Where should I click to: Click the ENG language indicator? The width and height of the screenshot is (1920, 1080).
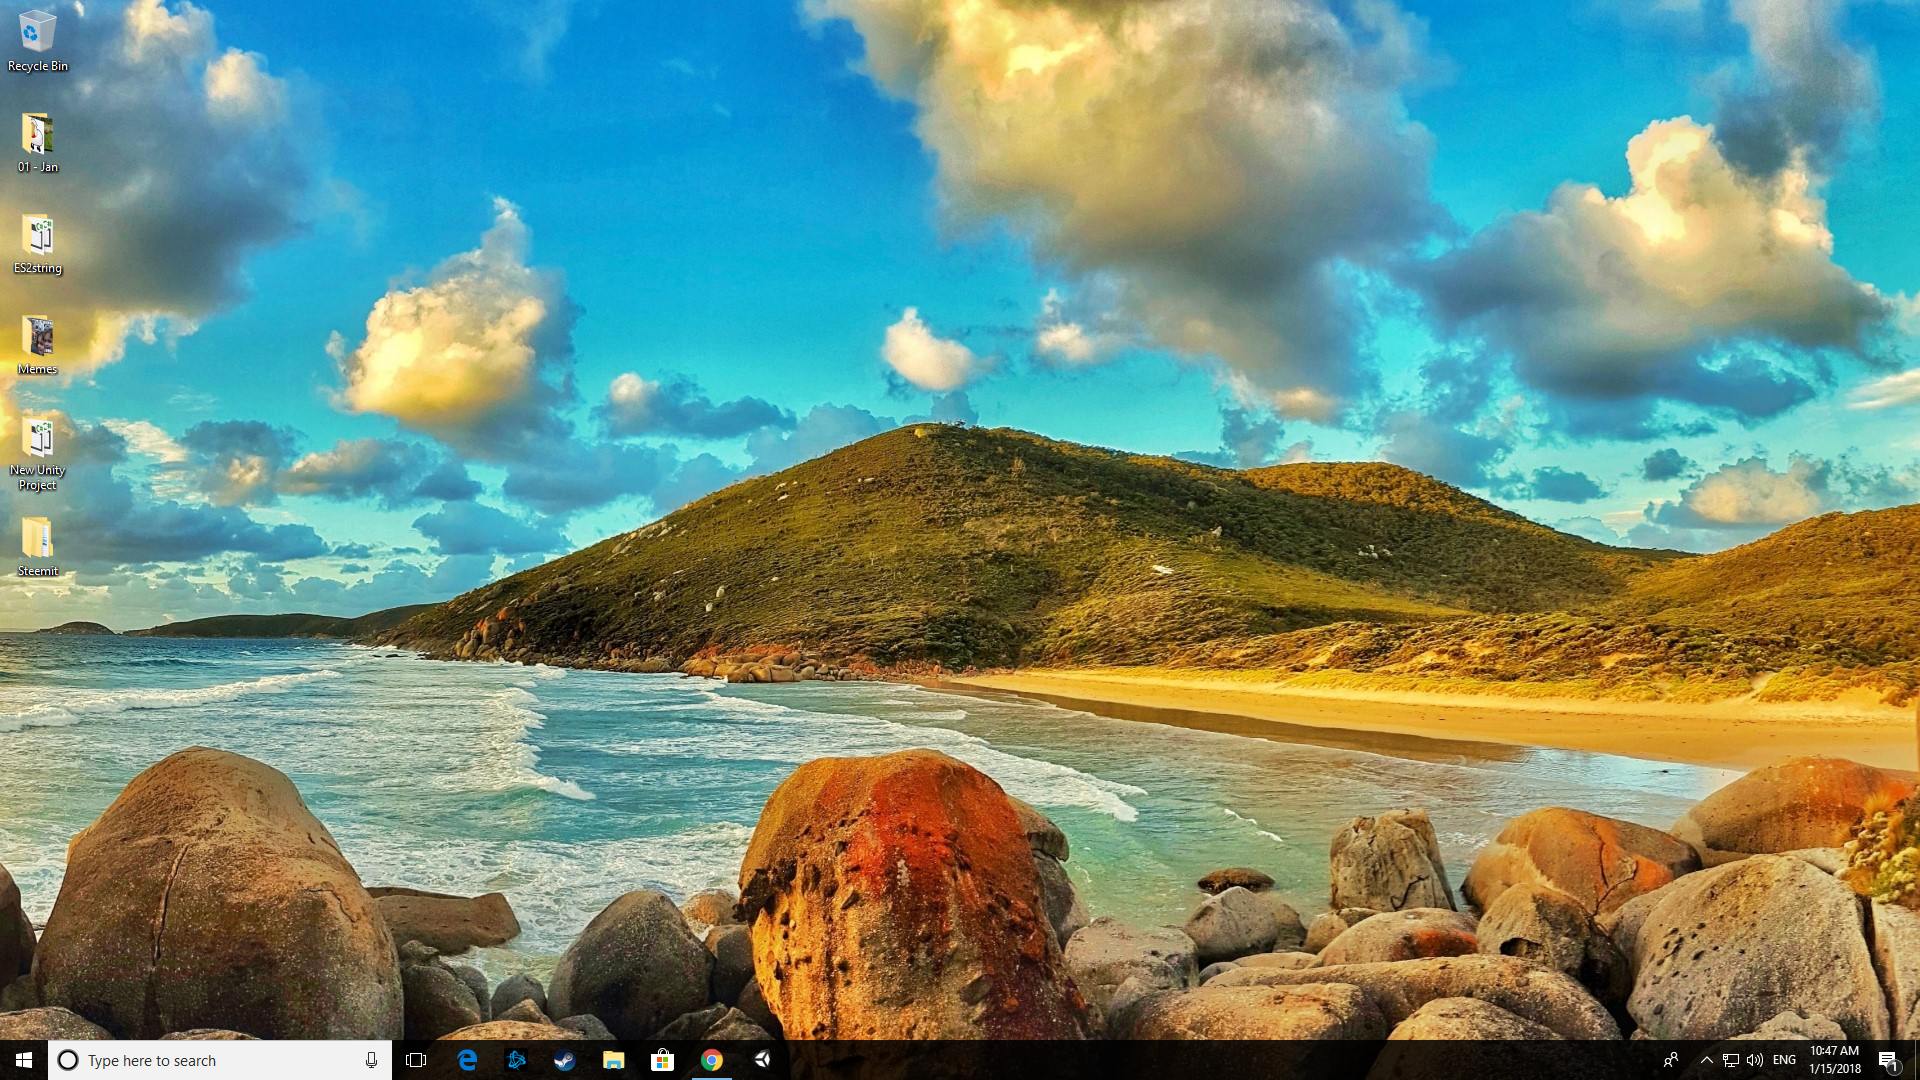(x=1784, y=1060)
